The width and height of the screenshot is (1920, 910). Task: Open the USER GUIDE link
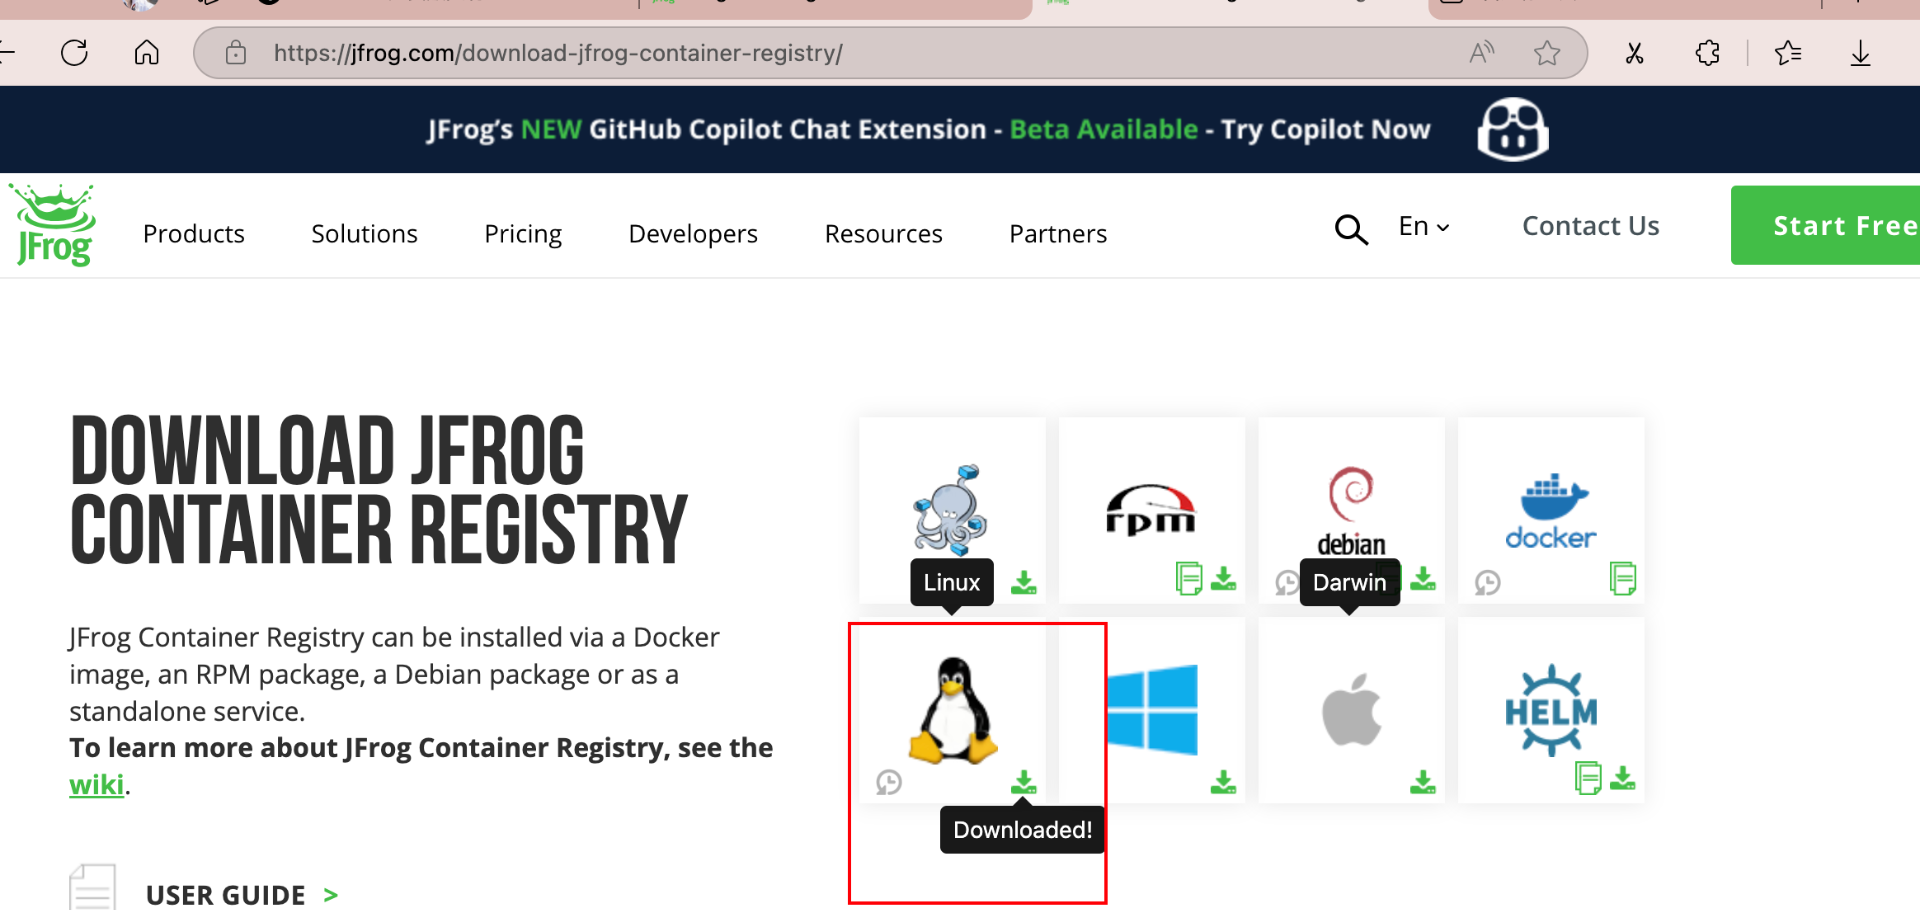click(x=226, y=894)
